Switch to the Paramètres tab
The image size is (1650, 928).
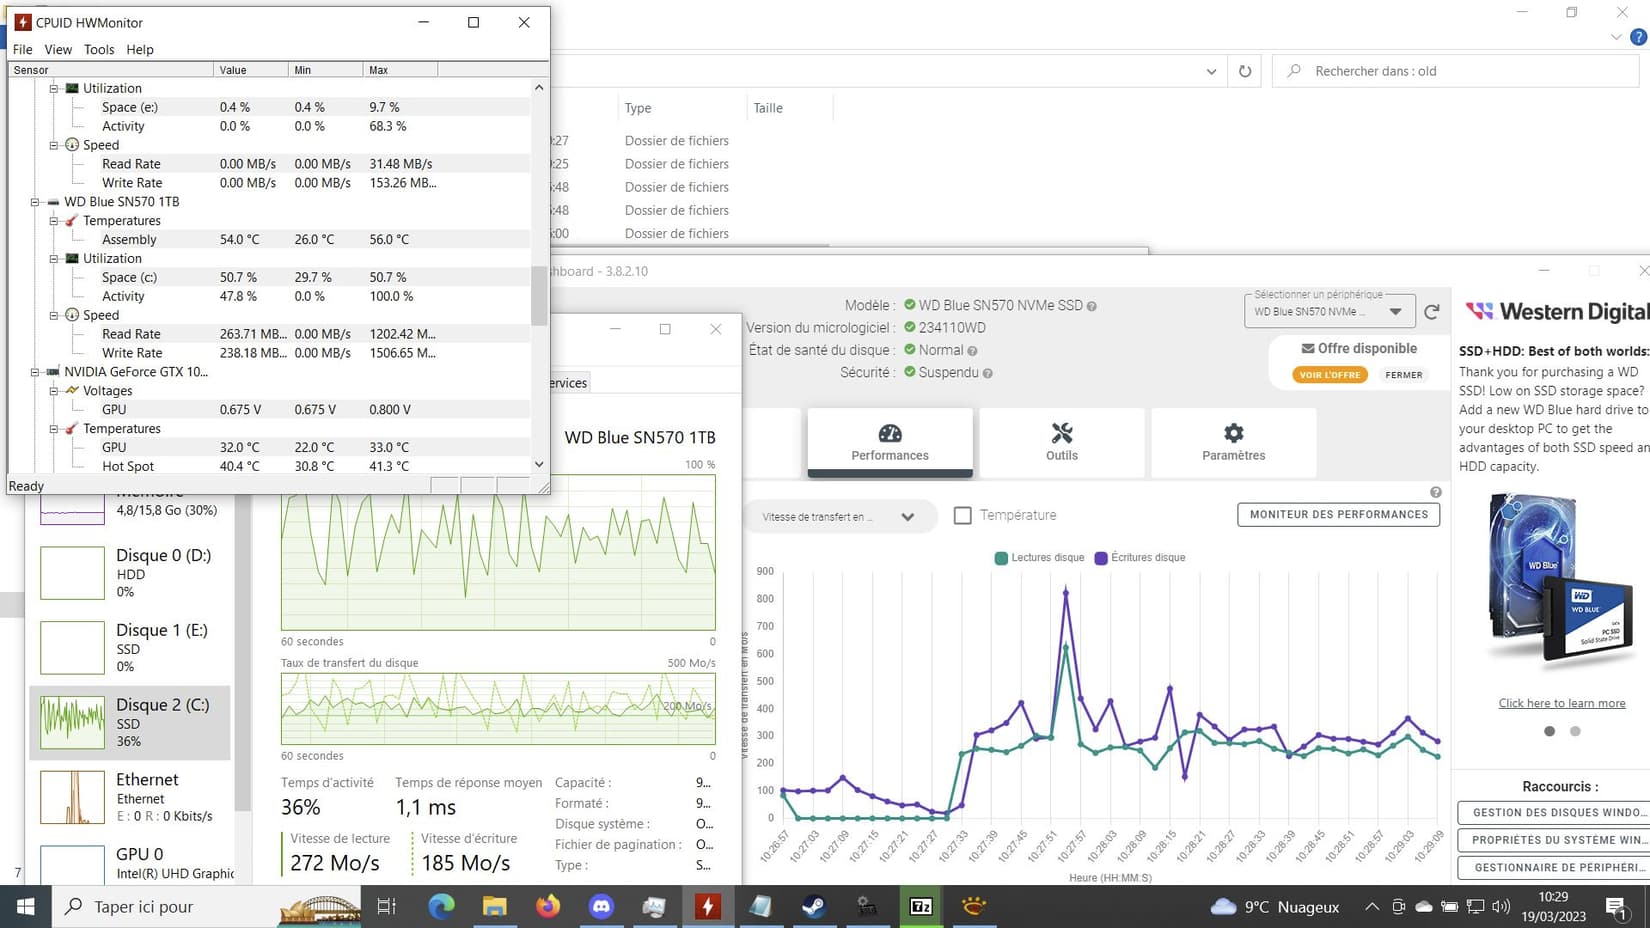tap(1234, 442)
